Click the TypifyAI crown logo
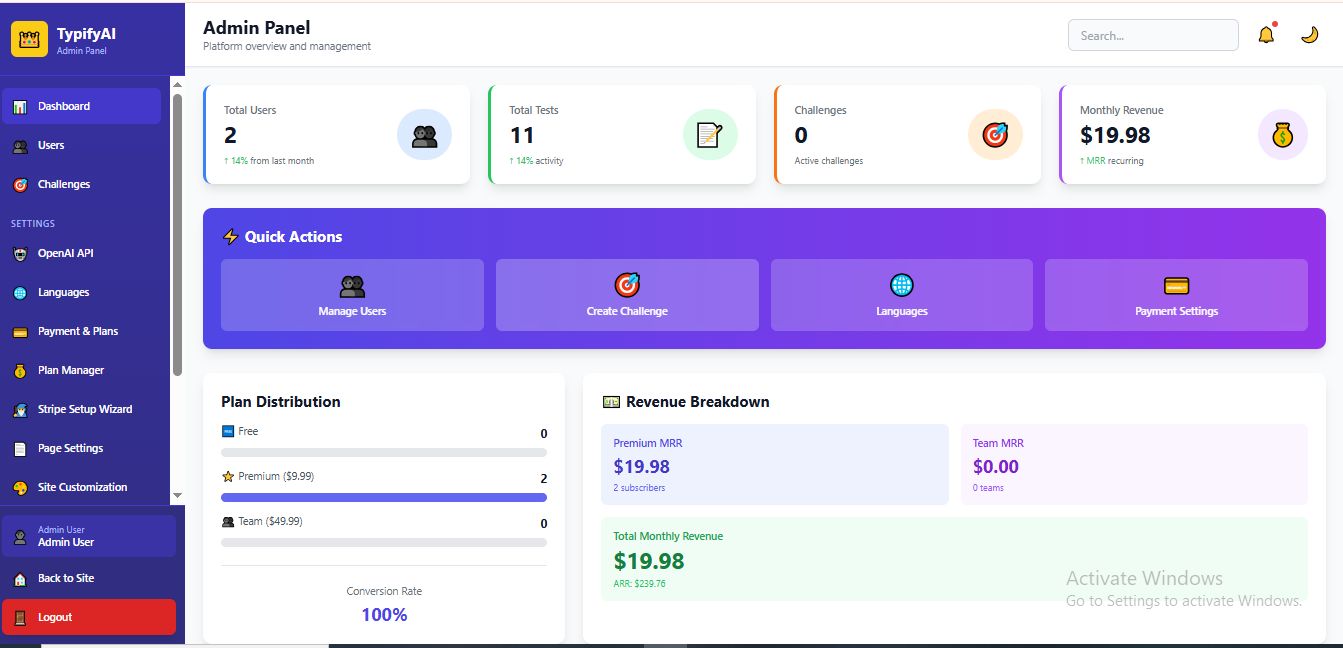1343x648 pixels. tap(29, 40)
